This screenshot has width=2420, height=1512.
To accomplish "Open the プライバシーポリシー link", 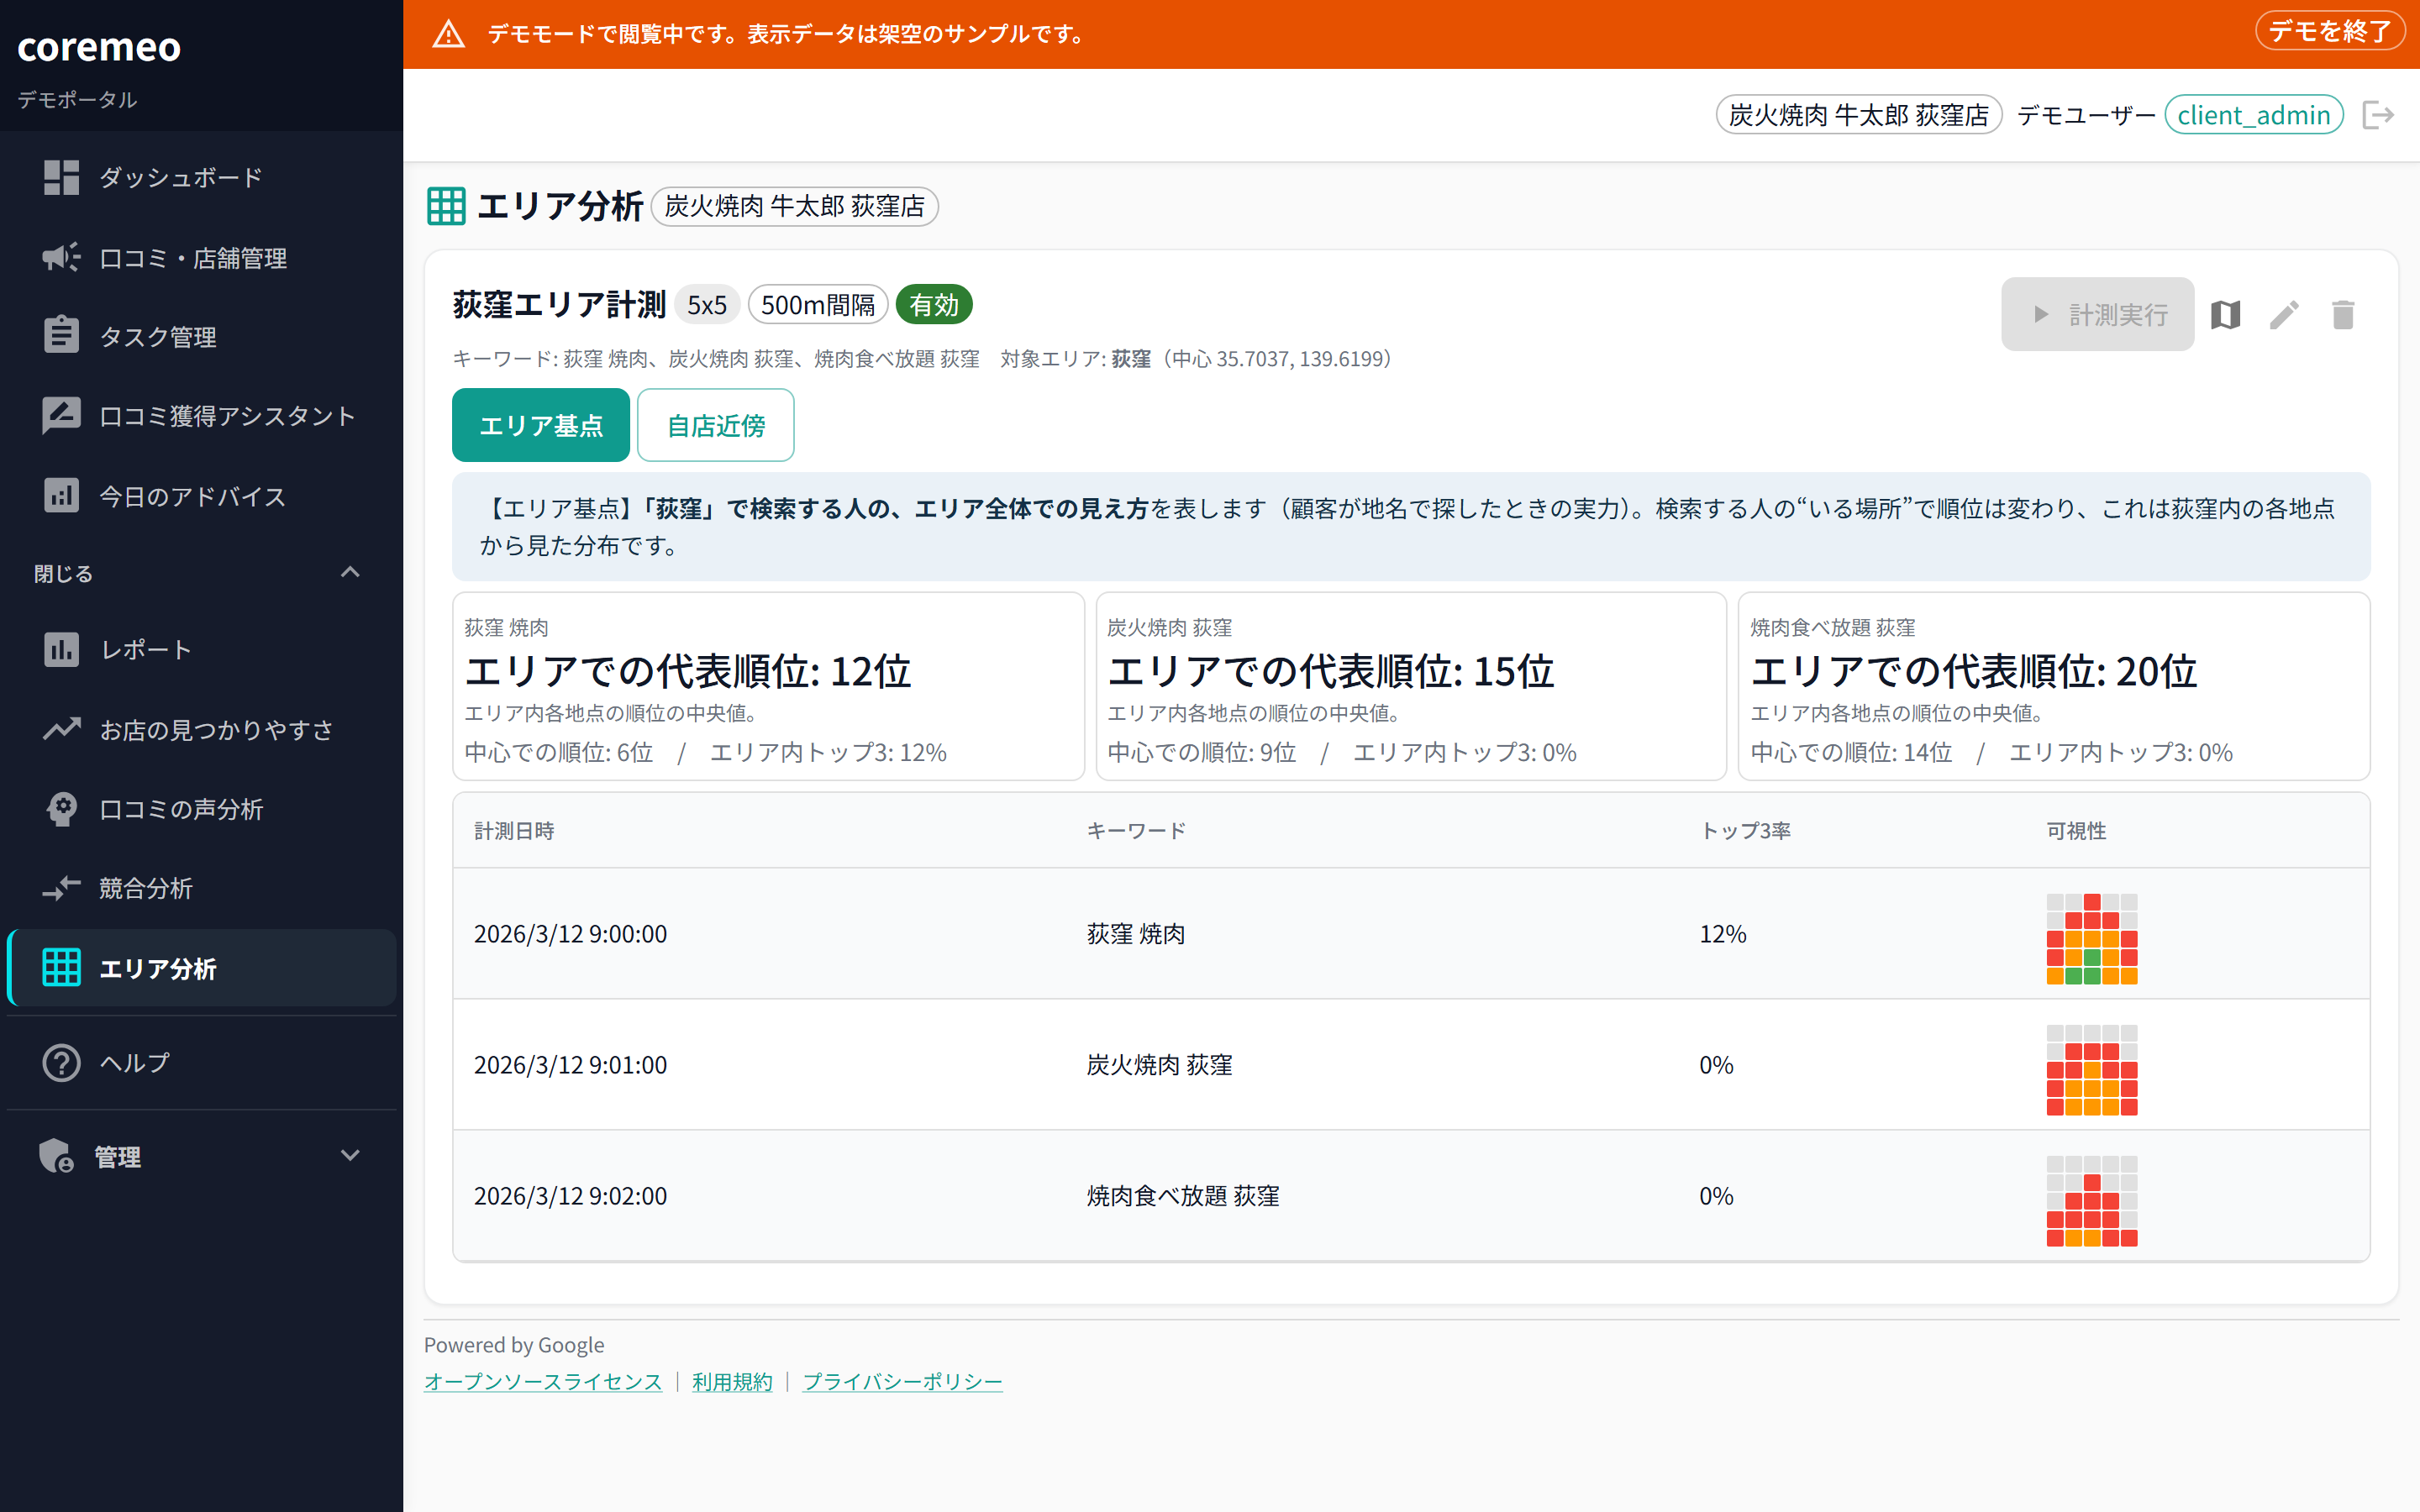I will pos(902,1381).
